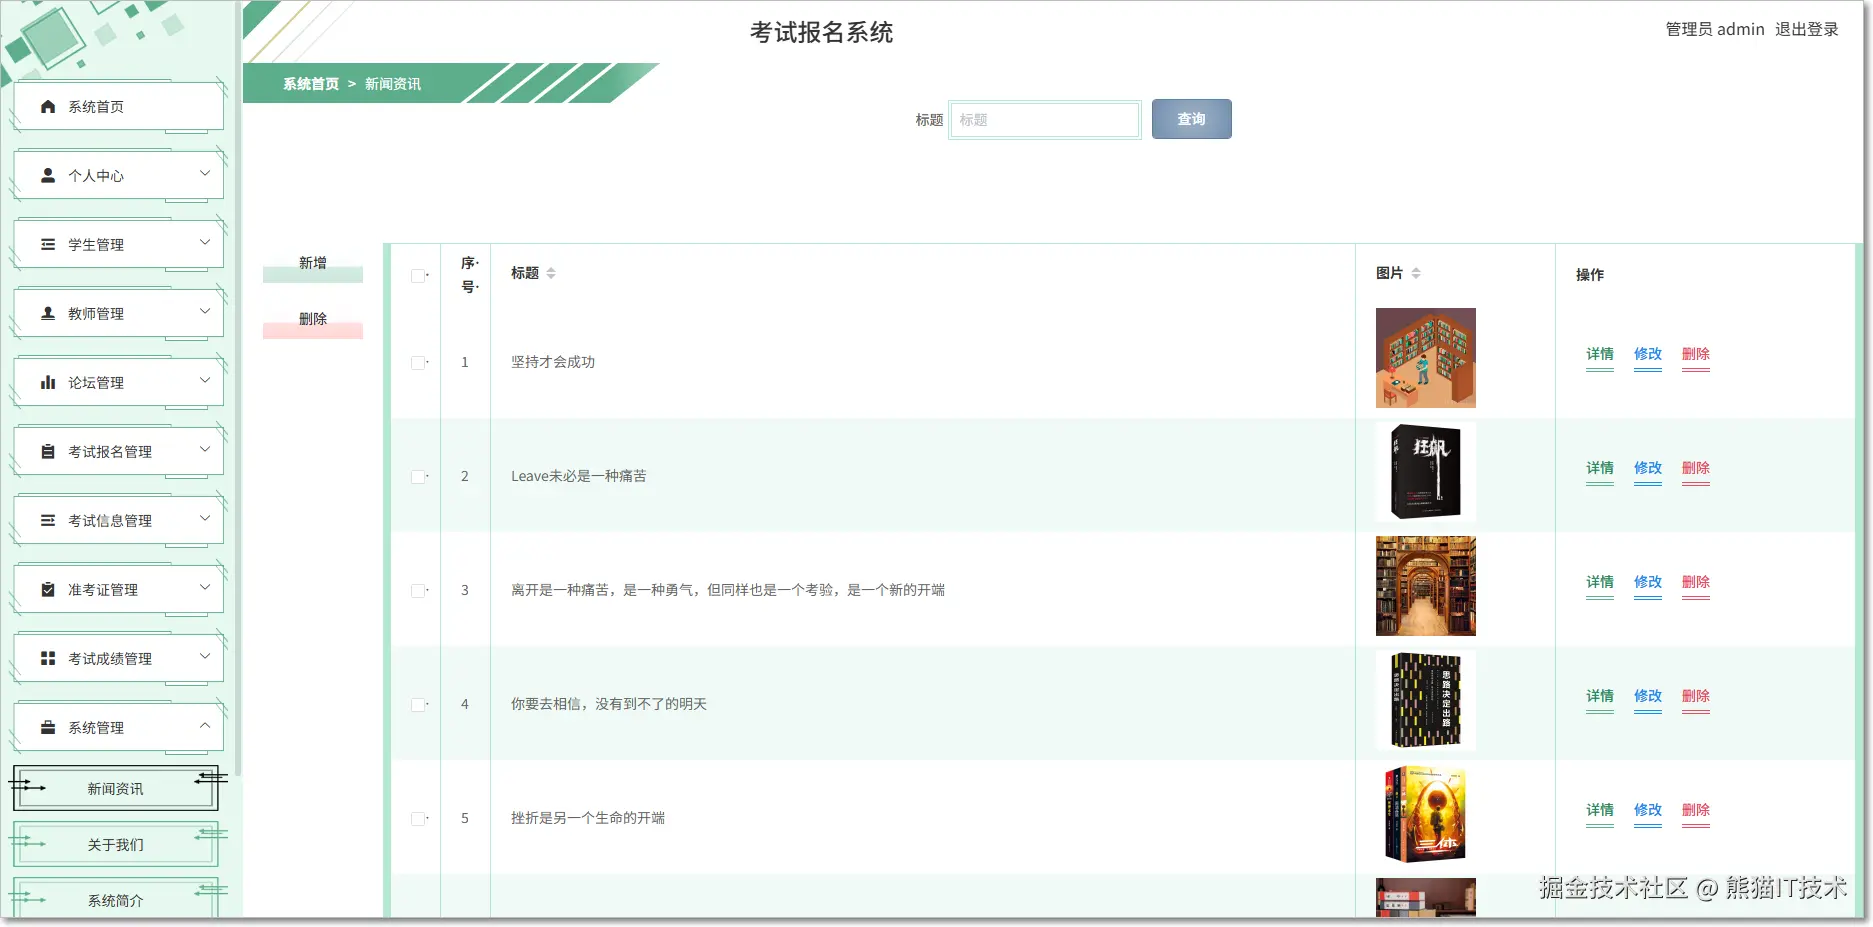Image resolution: width=1873 pixels, height=927 pixels.
Task: Check the row 2 checkbox for Leave未必是一种痛苦
Action: click(x=418, y=477)
